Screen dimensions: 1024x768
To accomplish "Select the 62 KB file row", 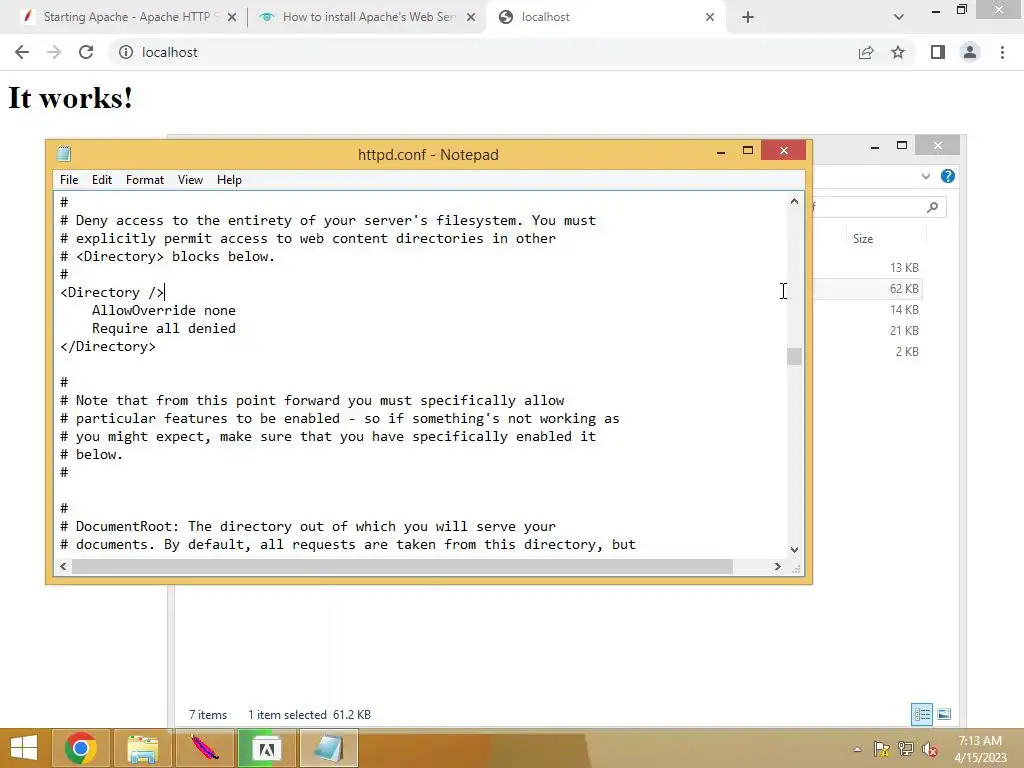I will pos(868,289).
